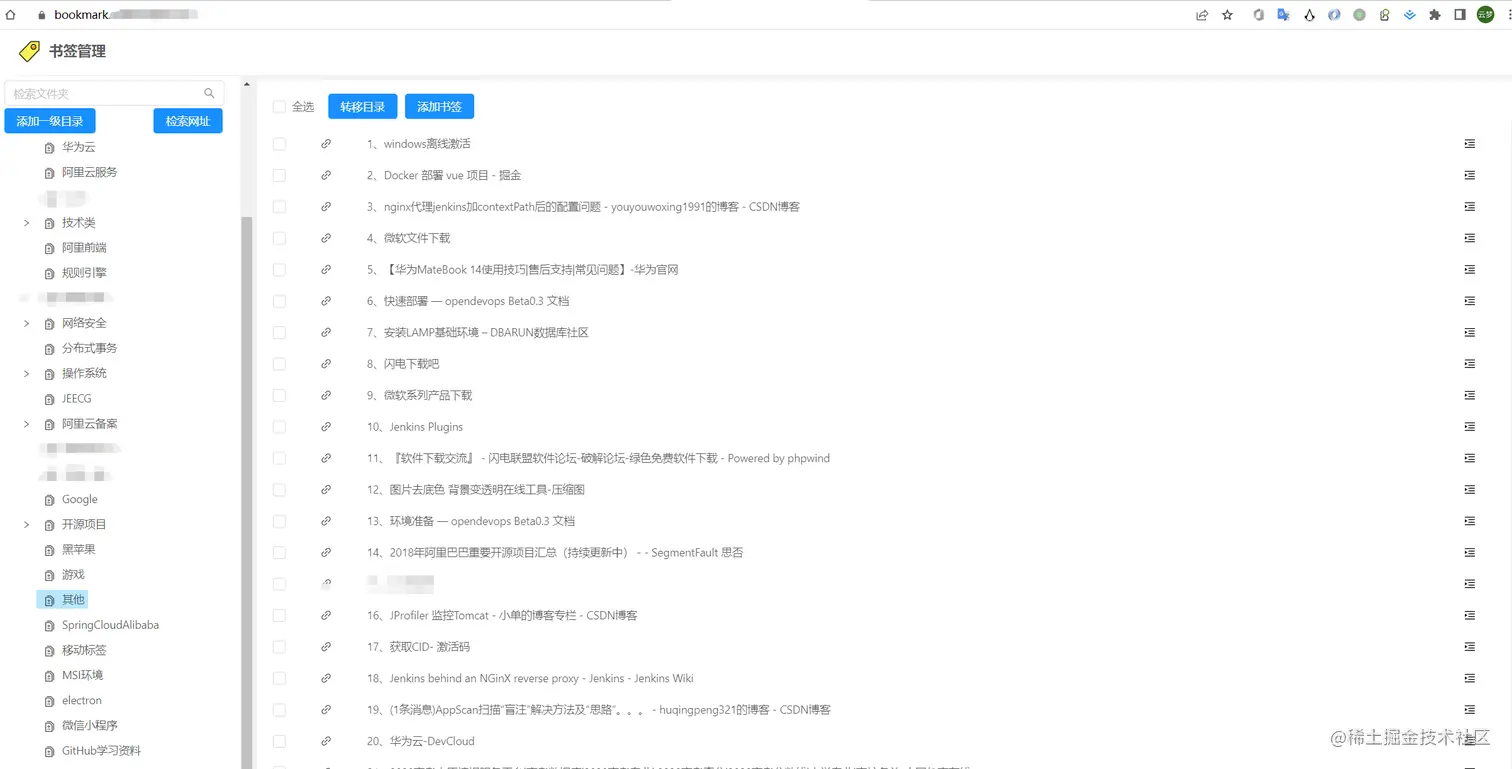
Task: Click the link icon beside 闪电下载吧
Action: click(x=326, y=364)
